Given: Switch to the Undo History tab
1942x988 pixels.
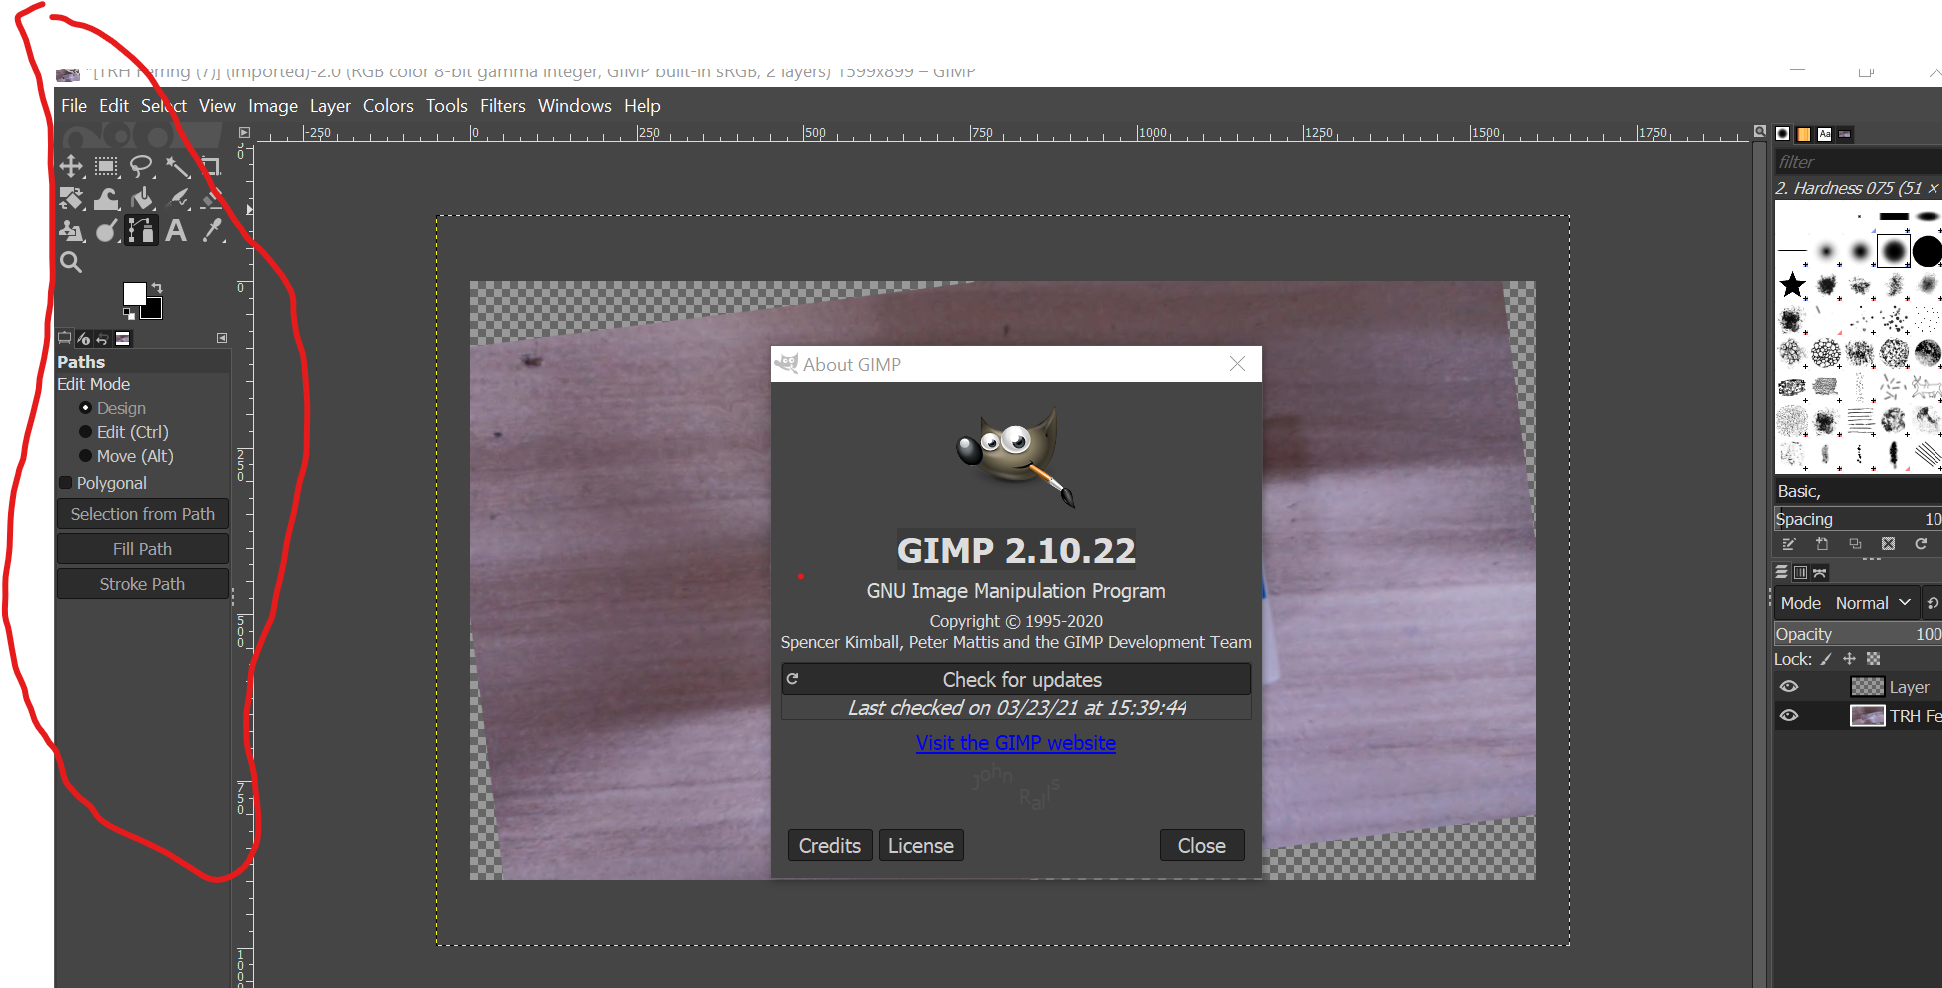Looking at the screenshot, I should (102, 339).
